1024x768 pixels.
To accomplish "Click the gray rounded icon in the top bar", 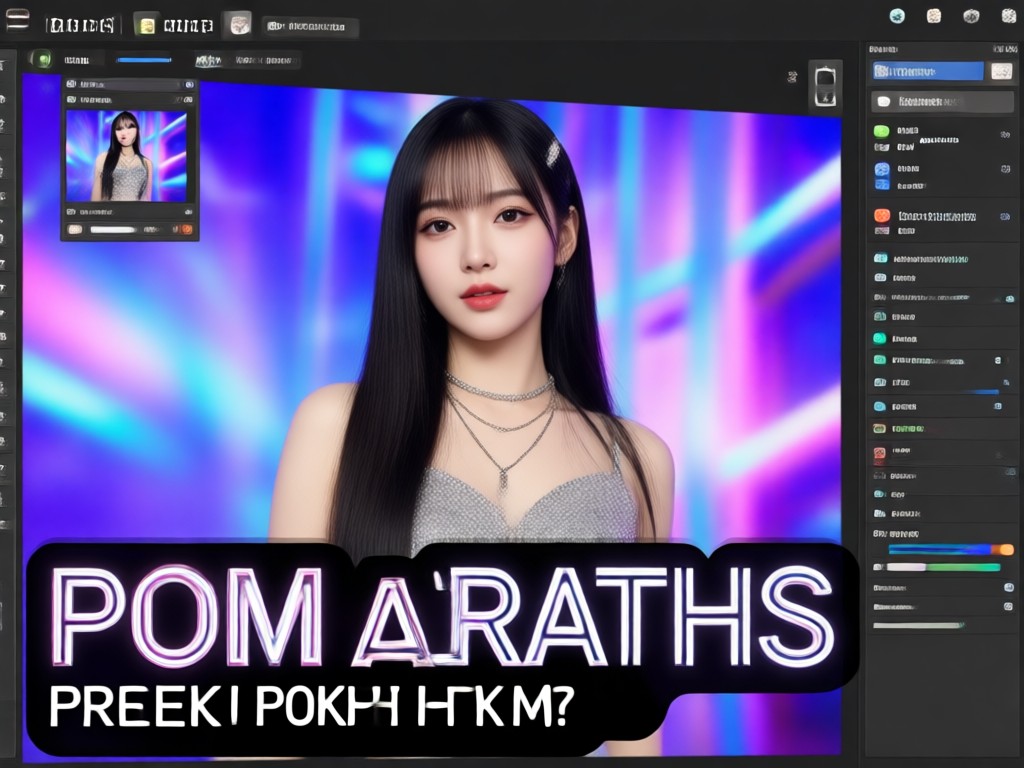I will pyautogui.click(x=240, y=25).
